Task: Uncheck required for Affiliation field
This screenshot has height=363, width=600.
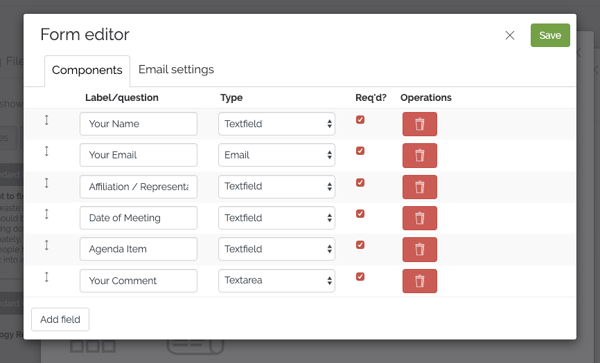Action: point(360,182)
